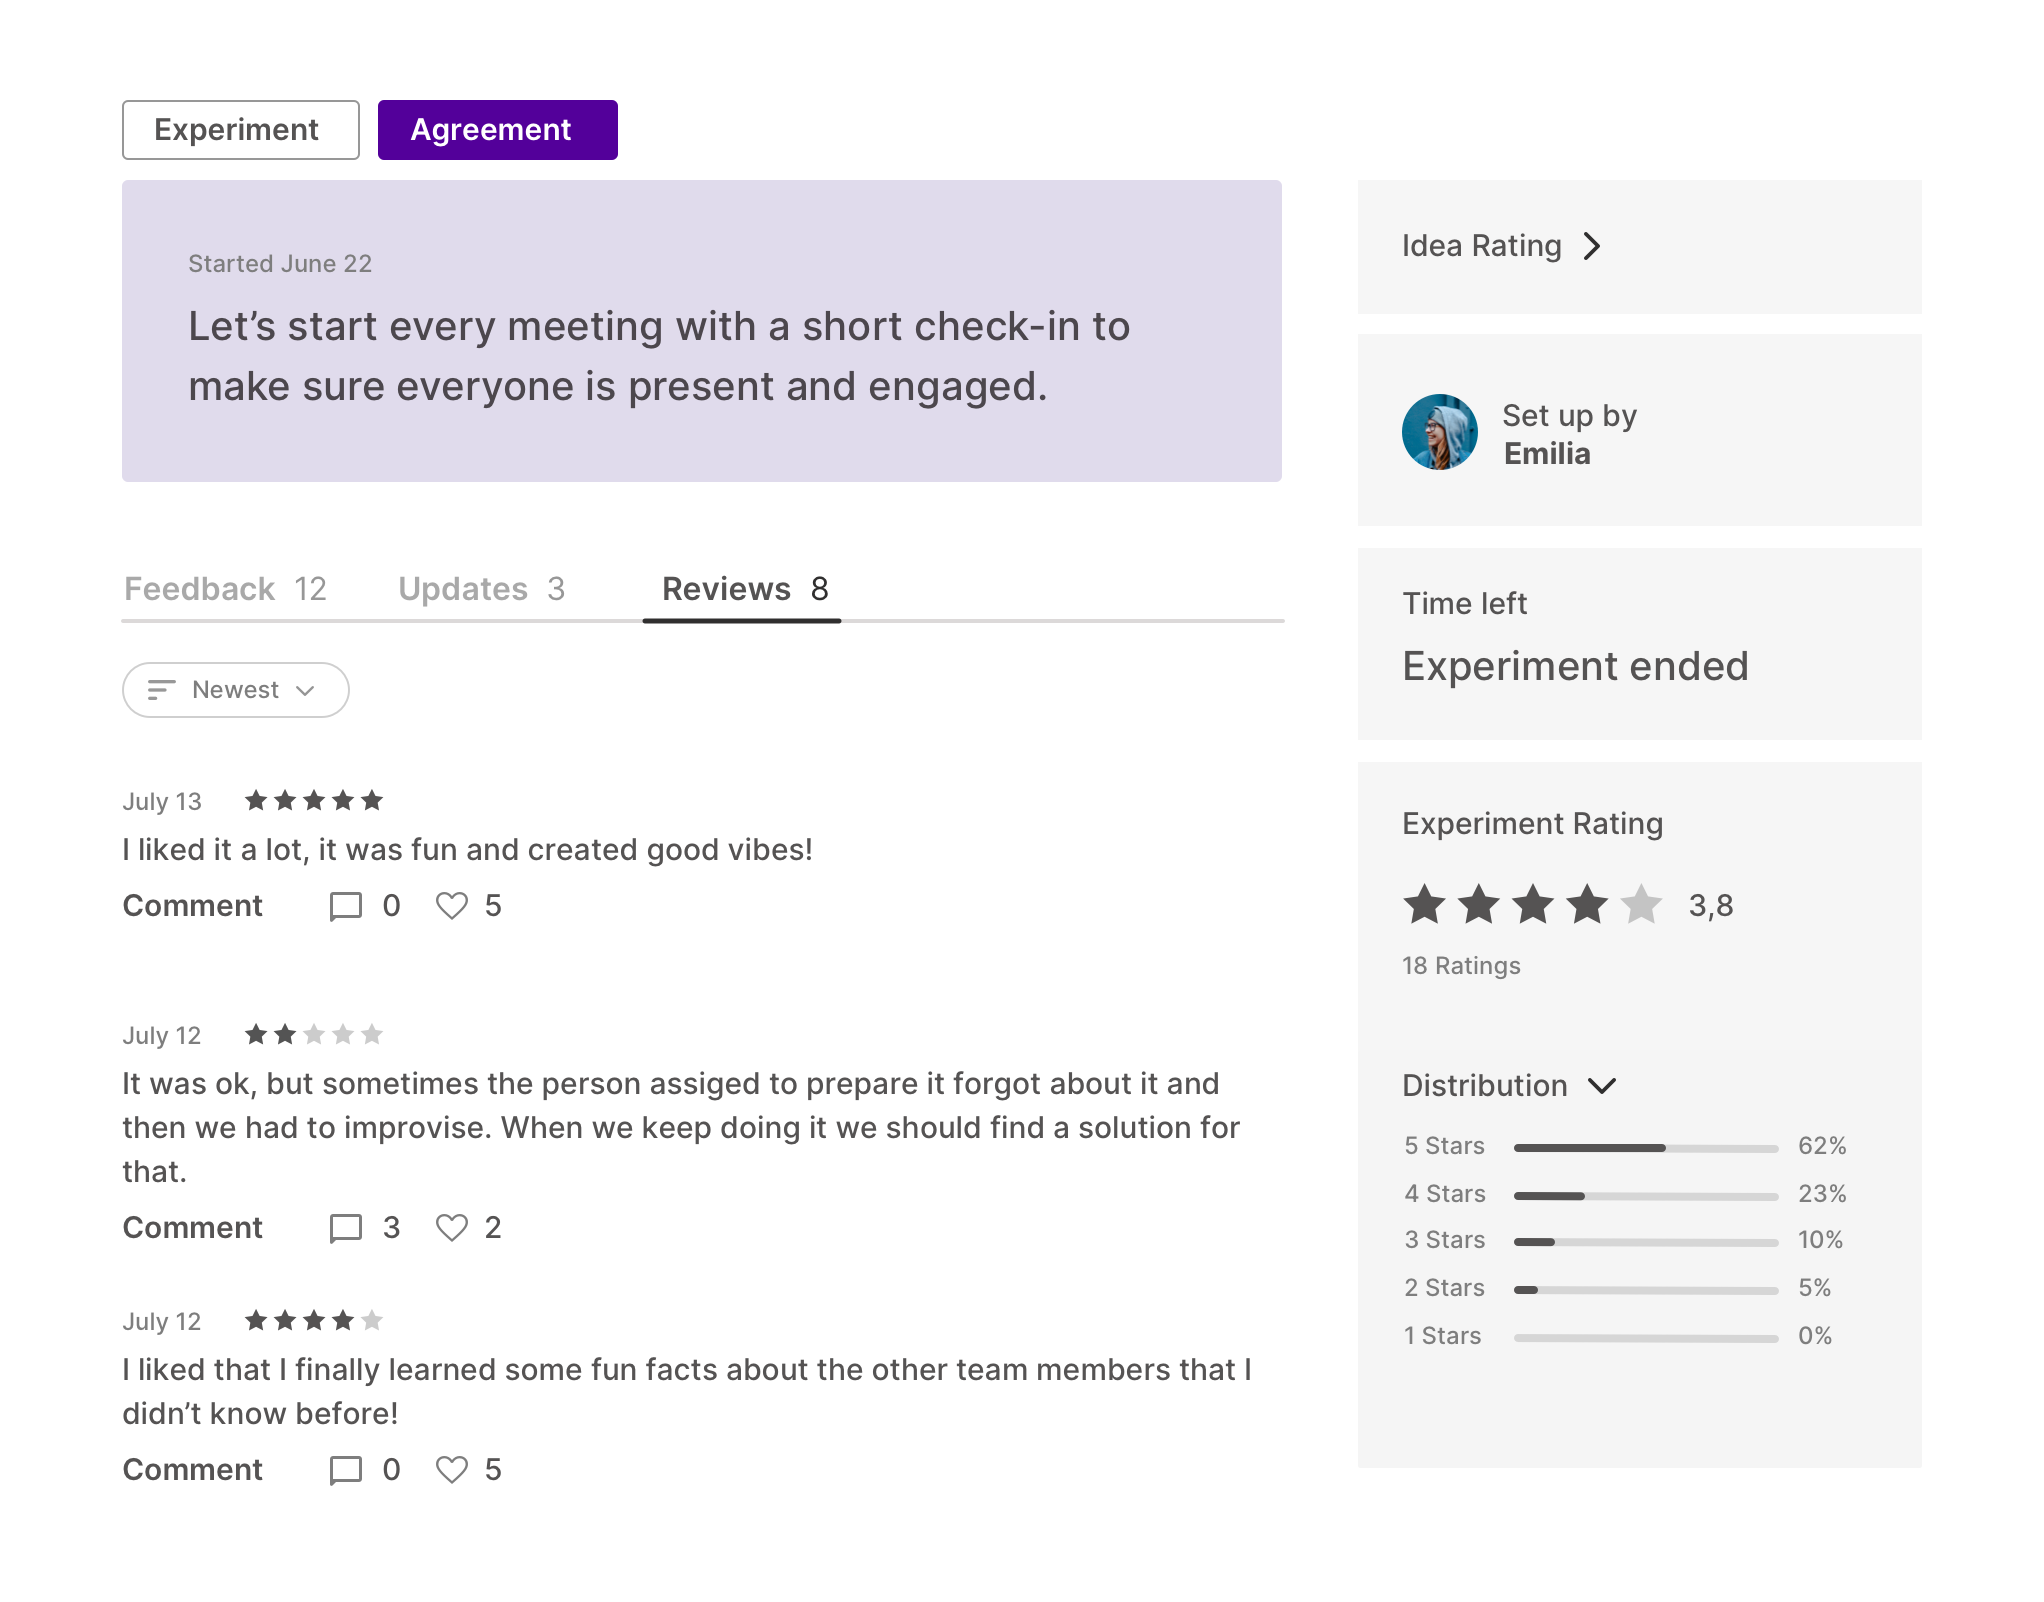Switch to the Experiment toggle button
This screenshot has height=1602, width=2044.
point(240,130)
